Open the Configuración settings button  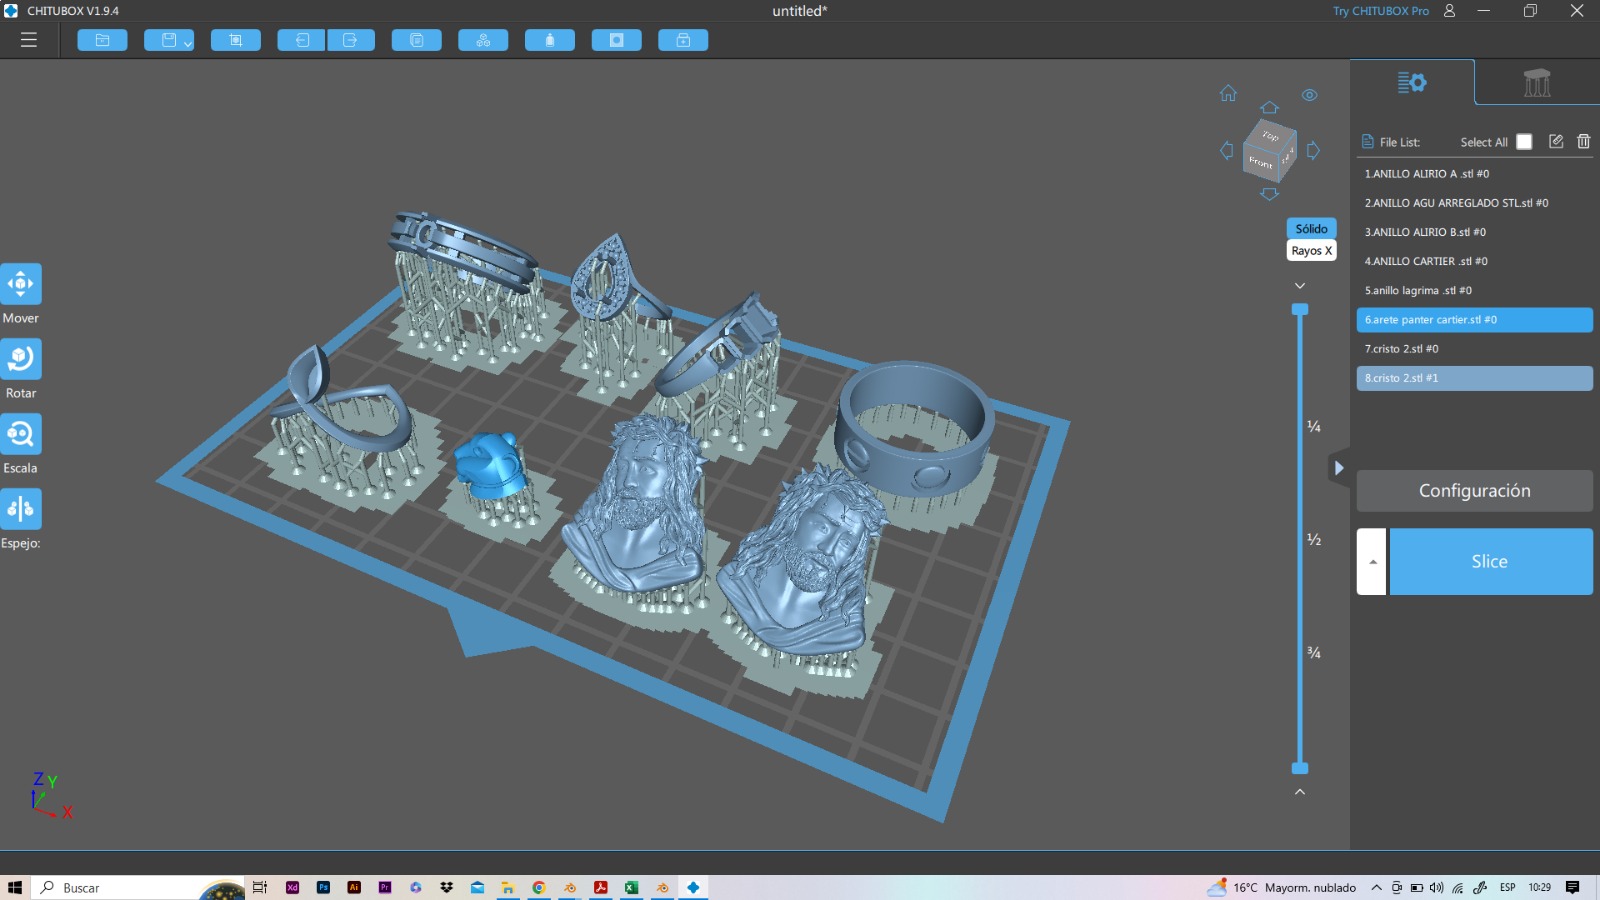point(1474,491)
